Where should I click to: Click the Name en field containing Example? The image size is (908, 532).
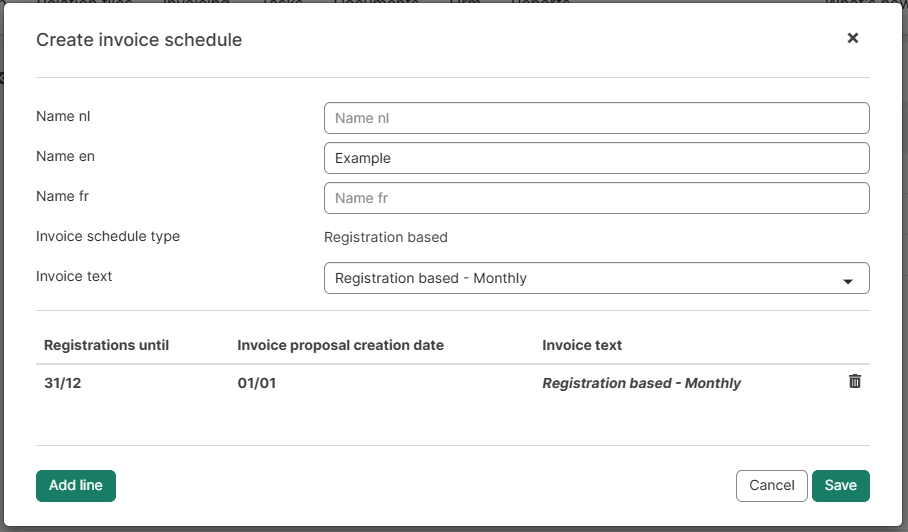click(596, 158)
